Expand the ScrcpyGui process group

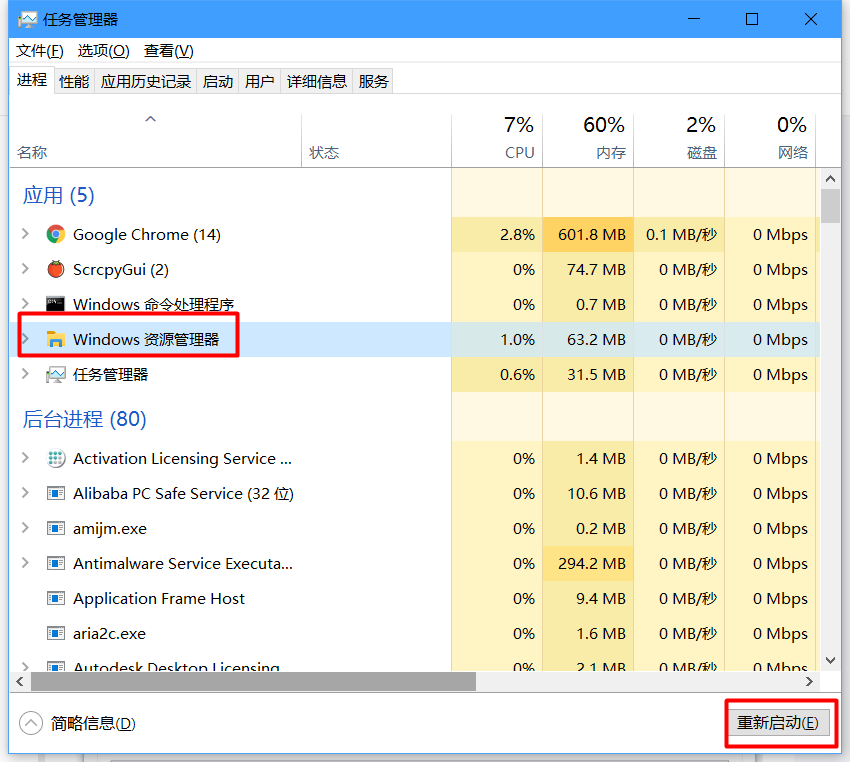point(25,269)
